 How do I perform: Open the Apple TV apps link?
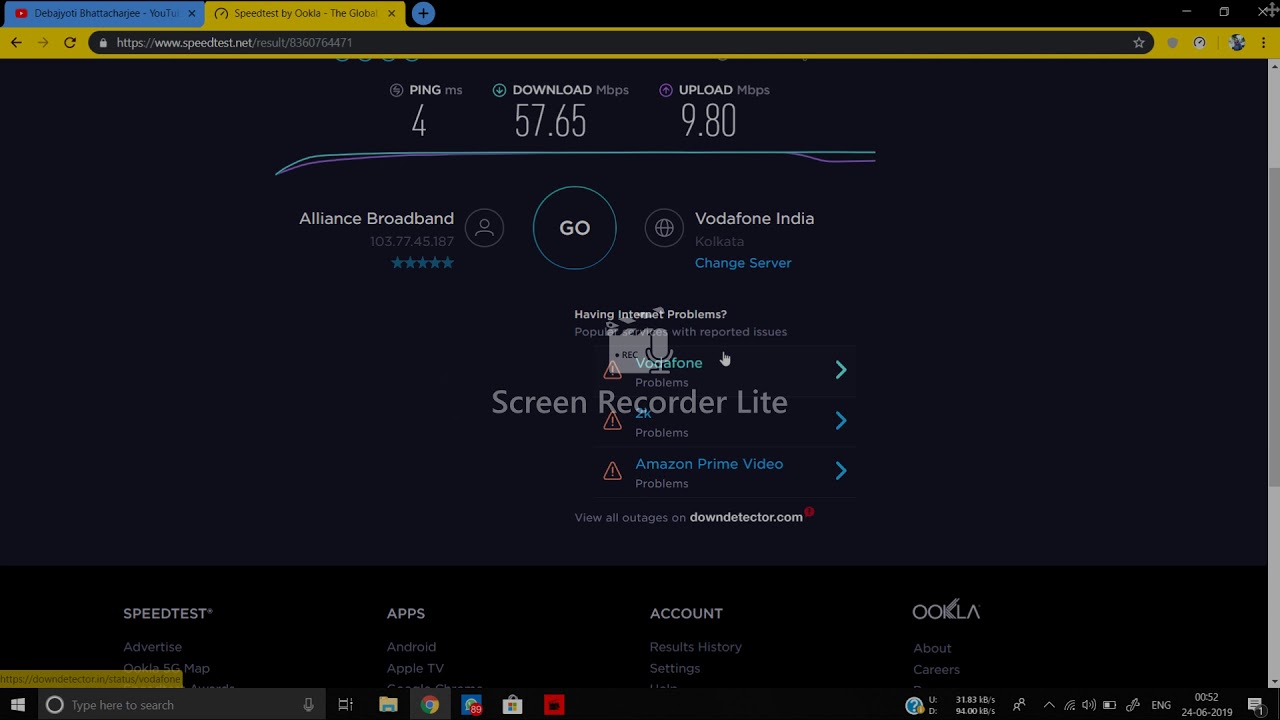click(415, 668)
